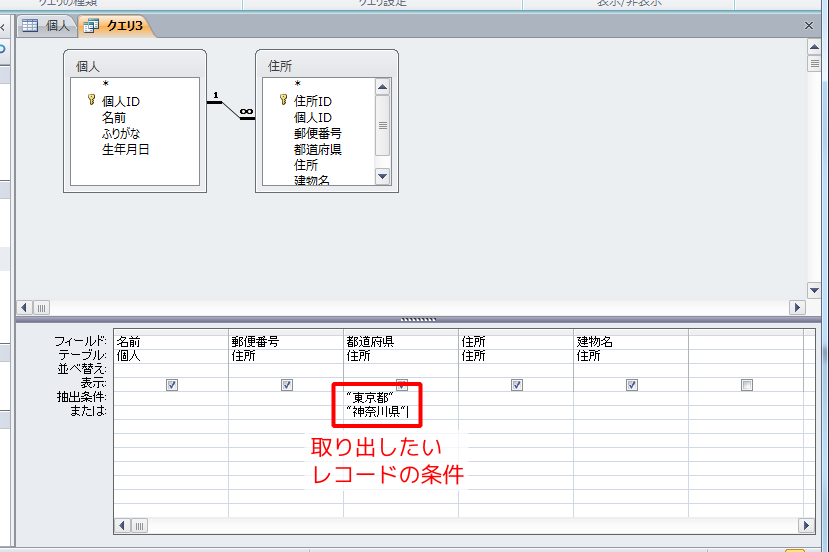This screenshot has width=829, height=552.
Task: Toggle 表示 checkbox for 都道府県 column
Action: point(402,384)
